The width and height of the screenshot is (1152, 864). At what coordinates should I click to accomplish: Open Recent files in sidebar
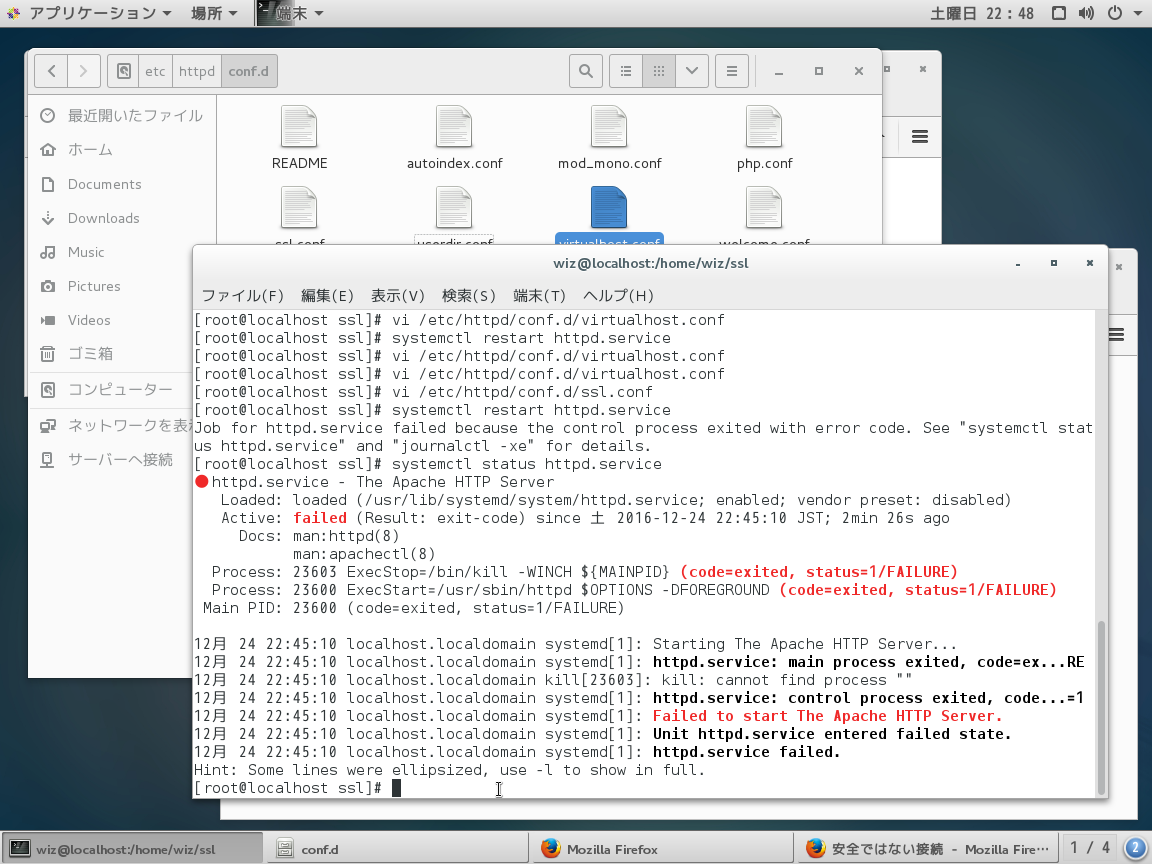[122, 115]
